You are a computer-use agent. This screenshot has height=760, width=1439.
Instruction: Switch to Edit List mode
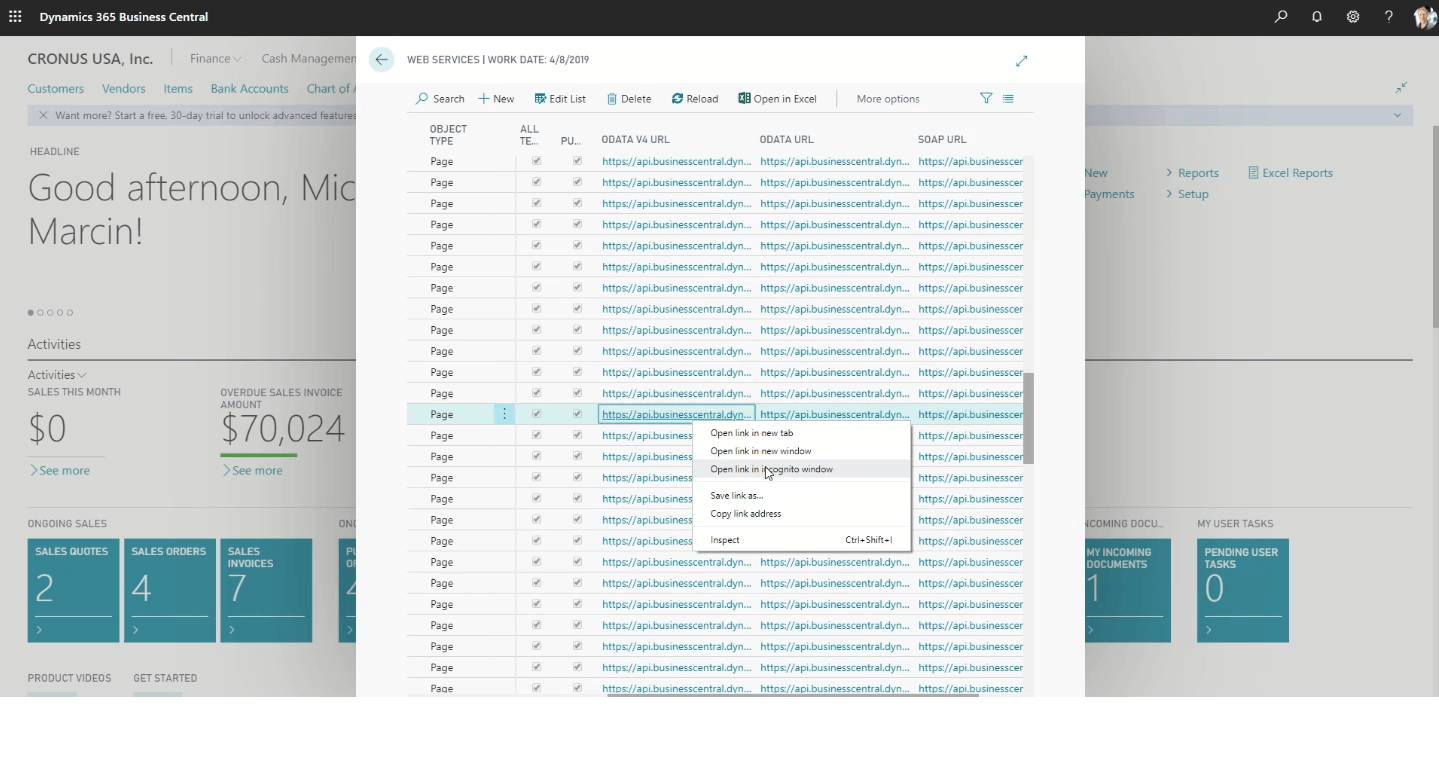coord(560,99)
